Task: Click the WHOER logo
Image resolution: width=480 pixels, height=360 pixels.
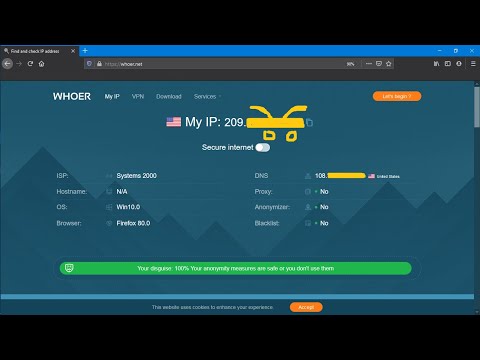Action: pyautogui.click(x=72, y=96)
